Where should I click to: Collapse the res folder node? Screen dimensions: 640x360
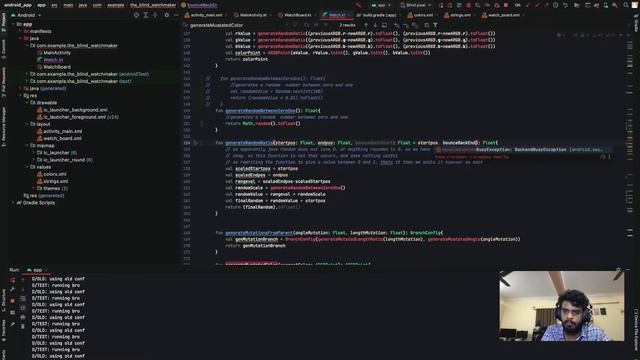20,96
